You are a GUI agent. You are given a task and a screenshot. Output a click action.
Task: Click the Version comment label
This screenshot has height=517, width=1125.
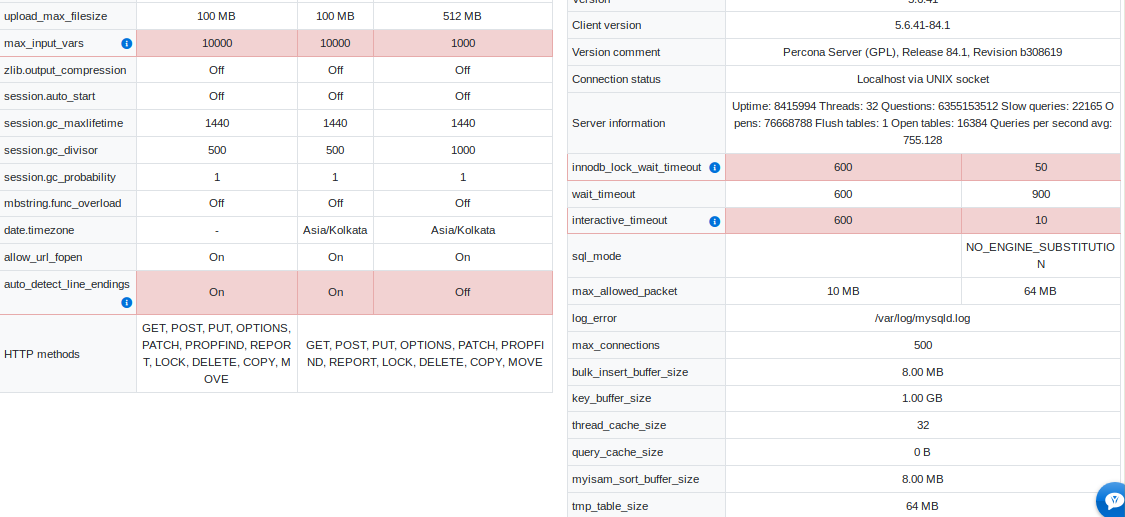tap(616, 52)
